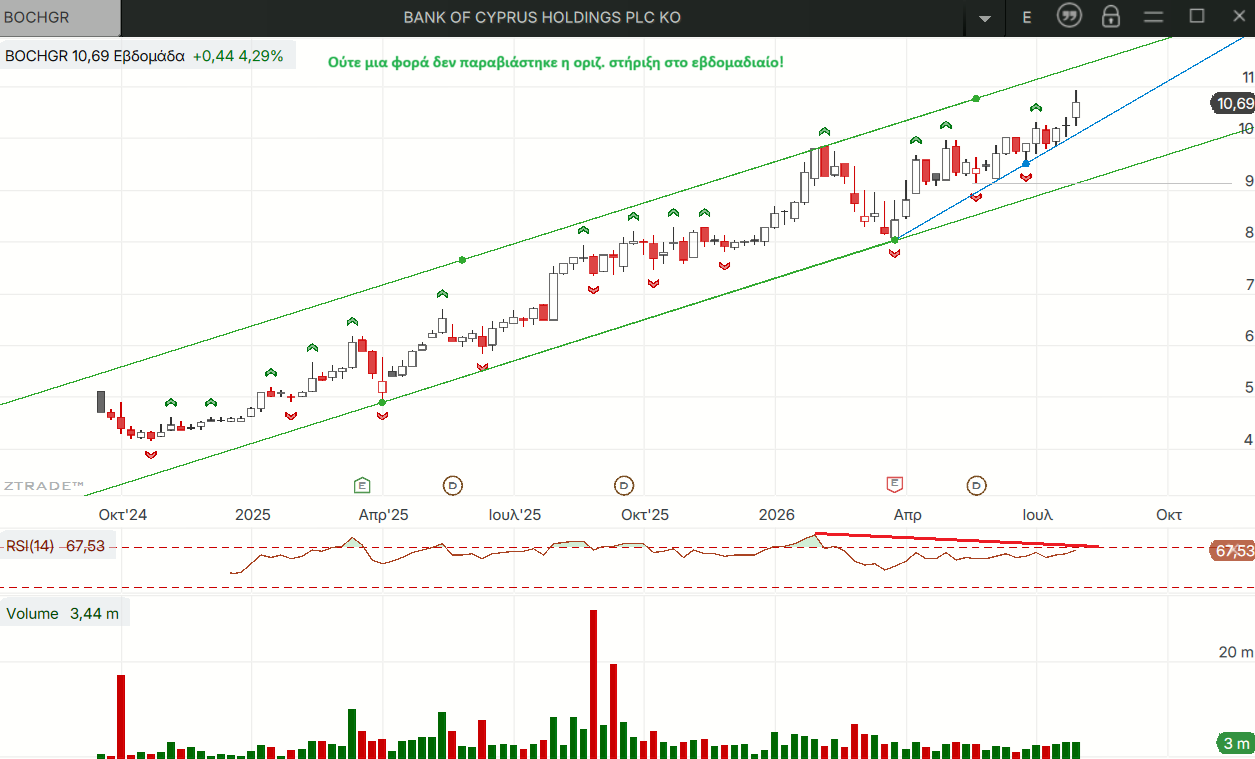This screenshot has width=1255, height=759.
Task: Select the blue trendline anchor triangle
Action: [1025, 163]
